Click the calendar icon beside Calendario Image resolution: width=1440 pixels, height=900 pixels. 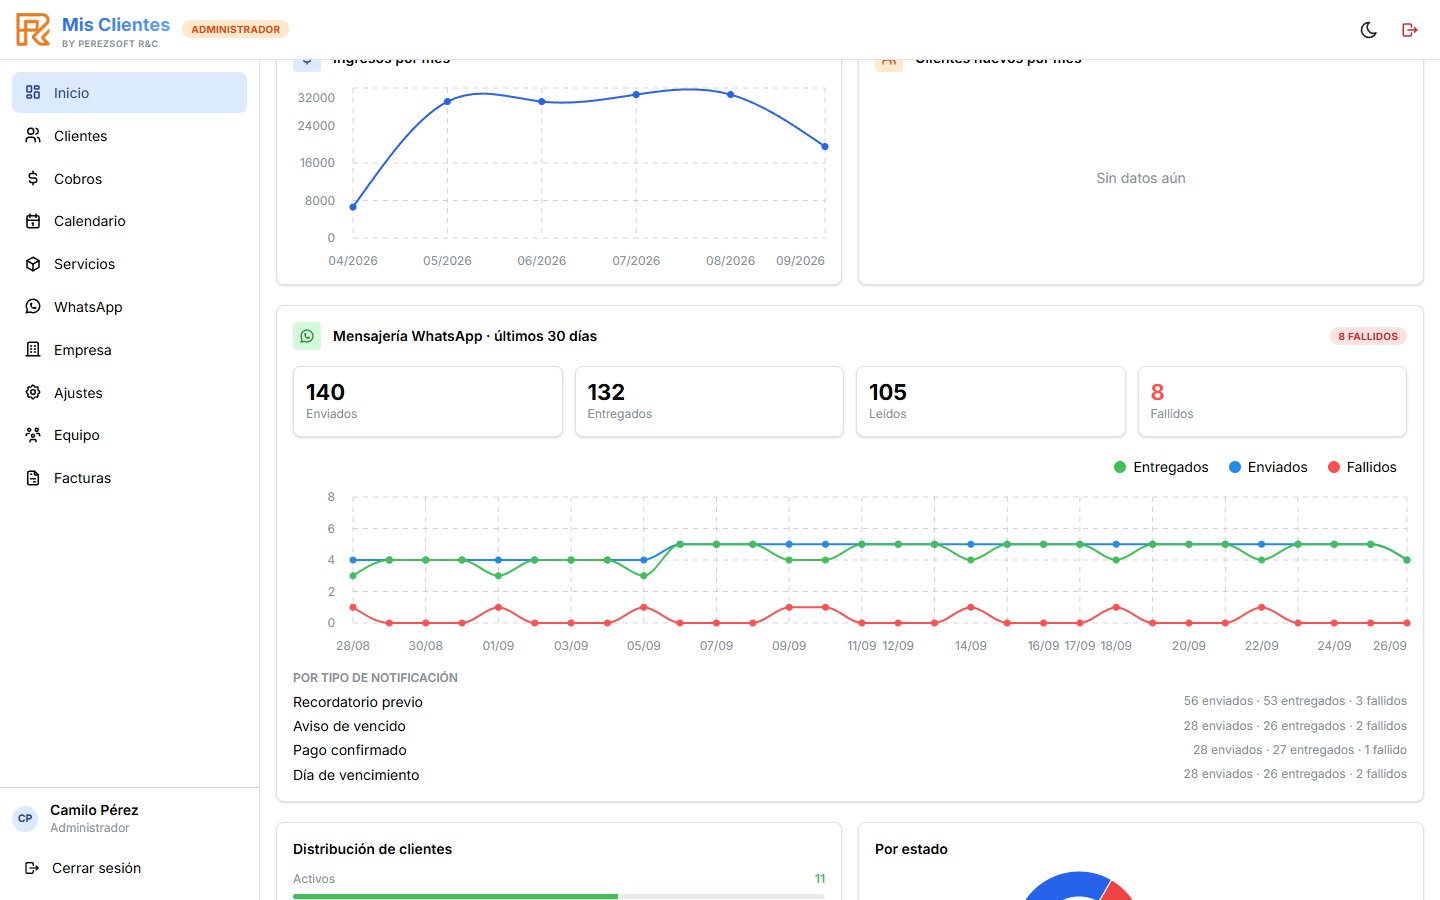(33, 221)
